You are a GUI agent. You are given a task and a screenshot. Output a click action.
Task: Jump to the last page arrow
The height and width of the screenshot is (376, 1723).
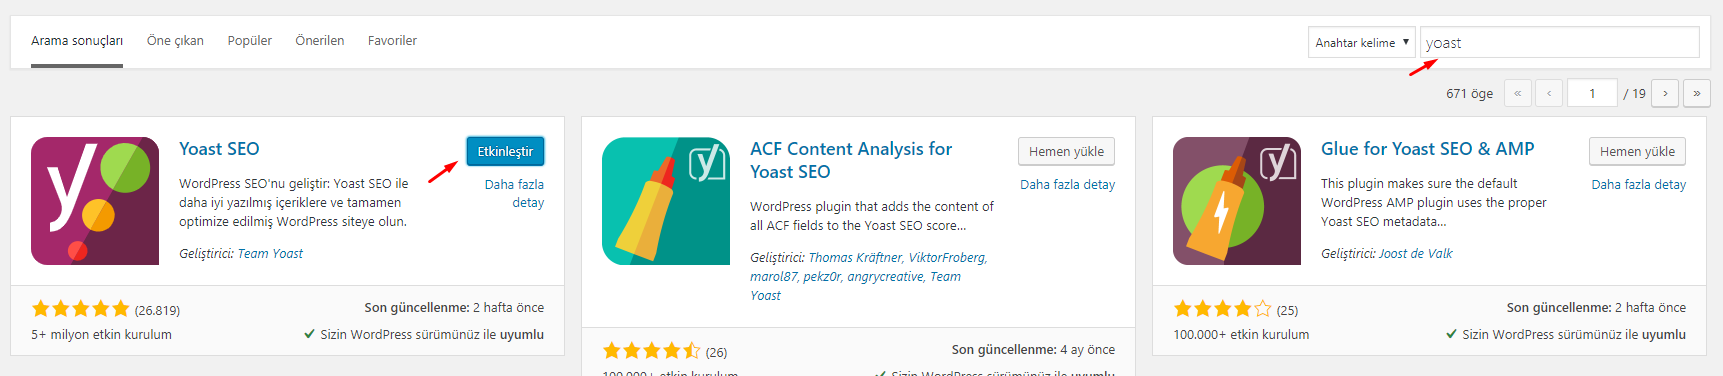coord(1697,93)
